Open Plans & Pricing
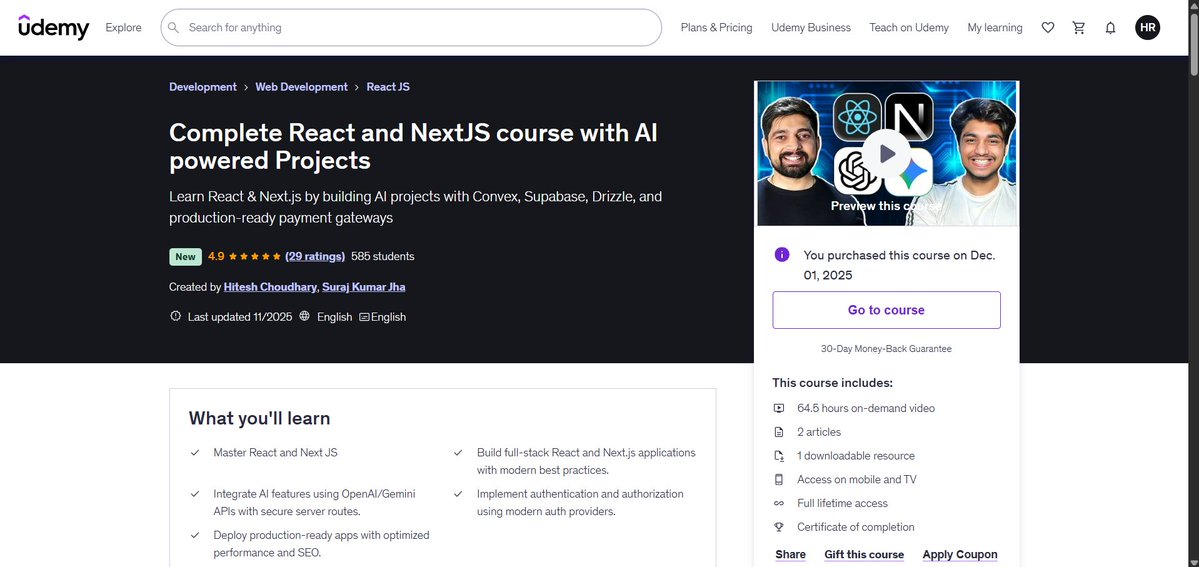 pos(716,28)
